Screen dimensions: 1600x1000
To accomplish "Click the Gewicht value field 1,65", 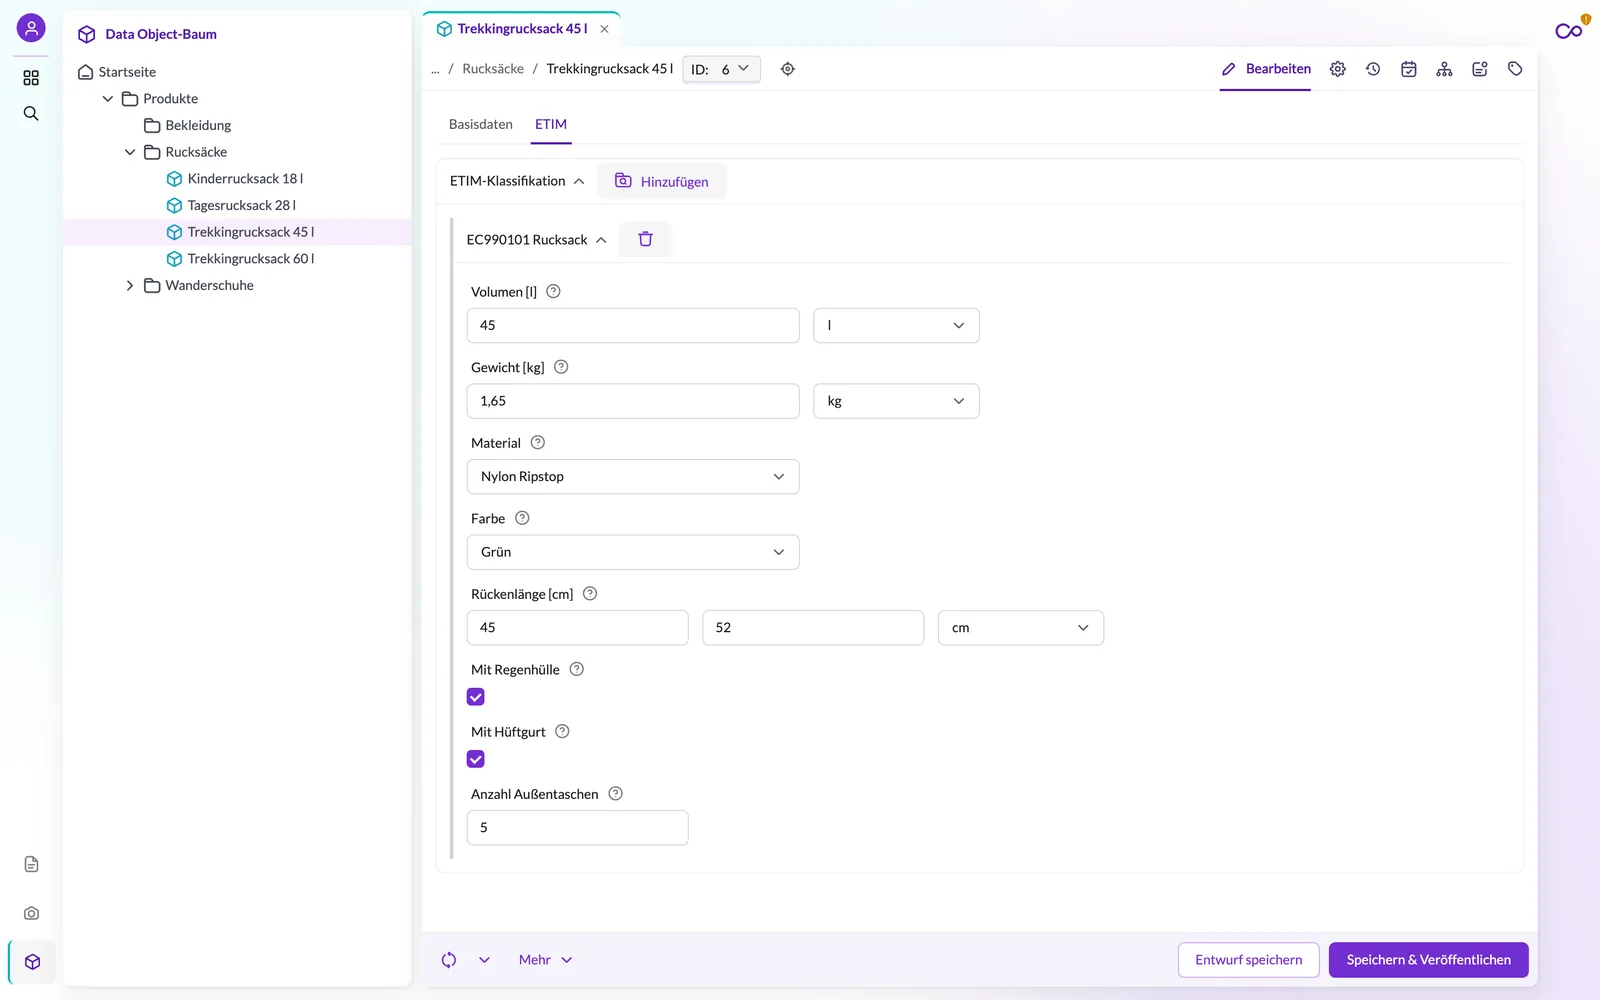I will point(633,401).
